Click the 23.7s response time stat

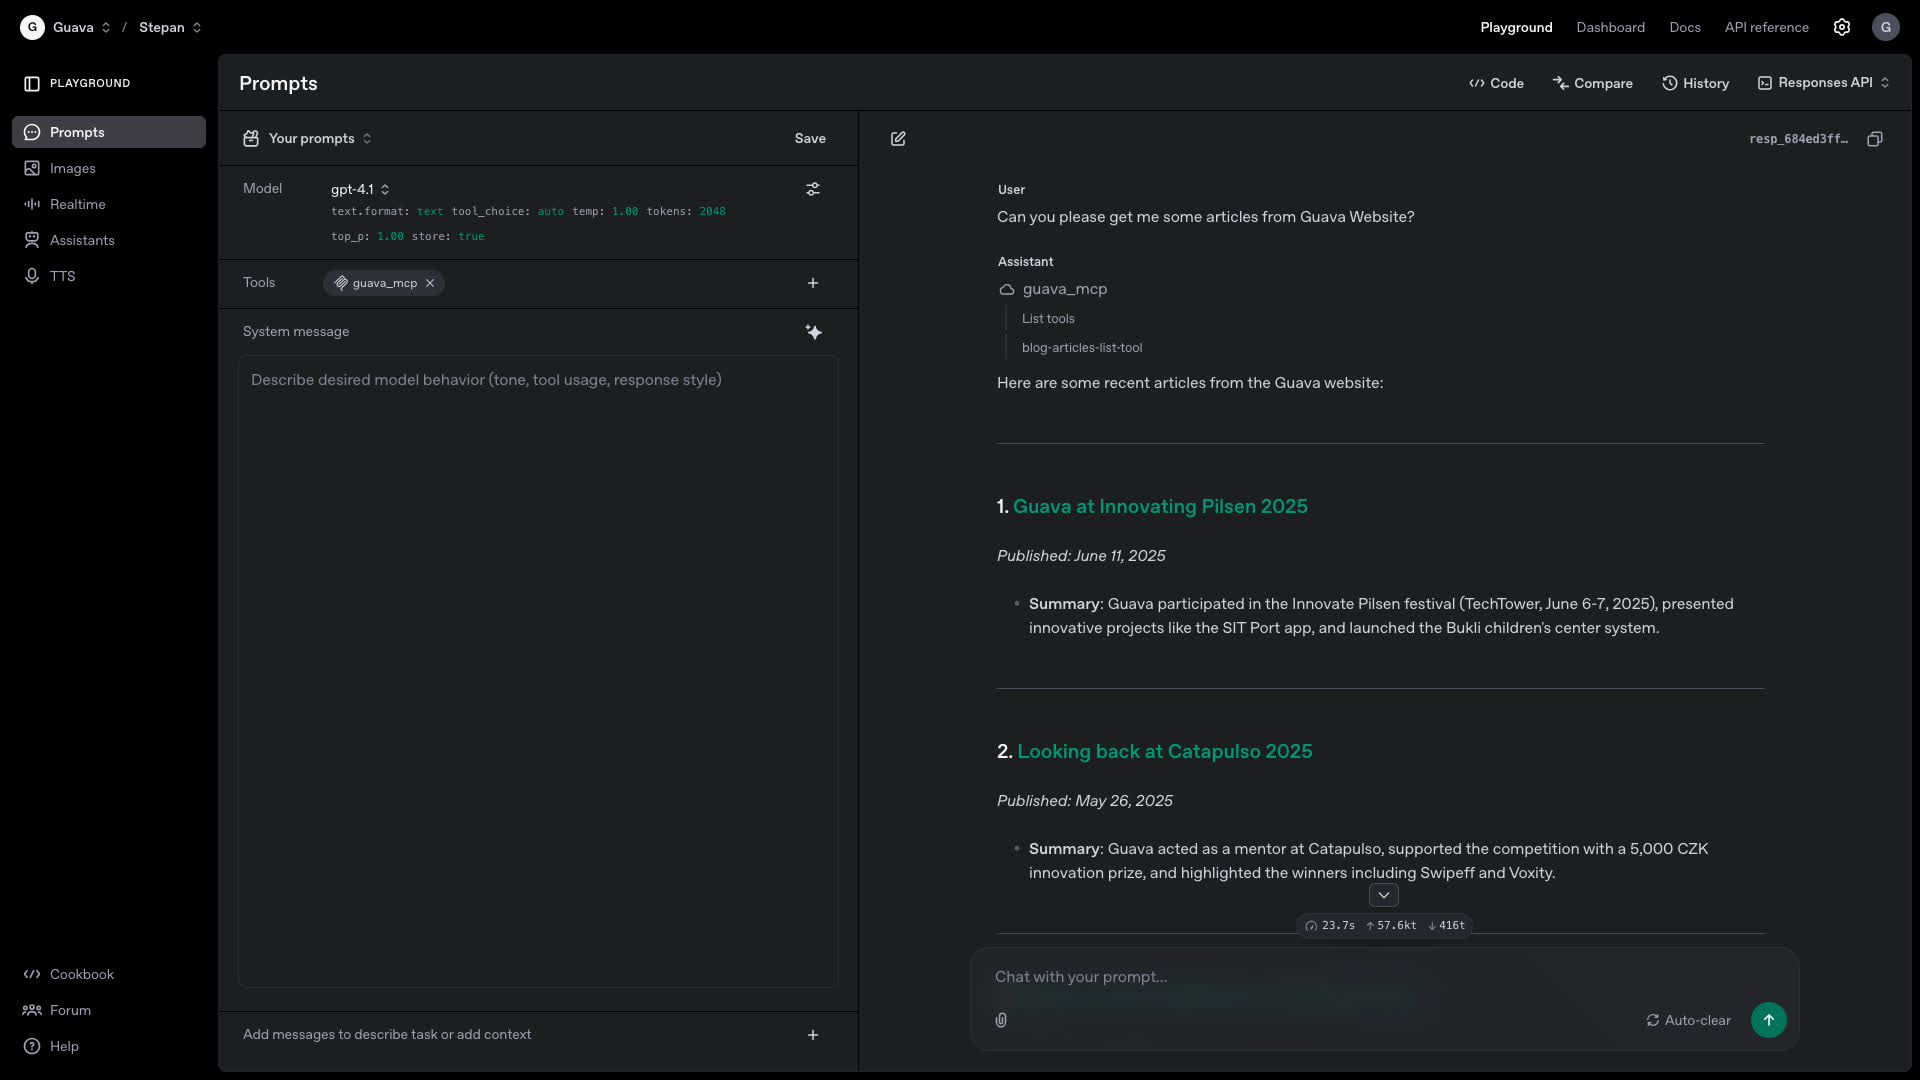coord(1330,926)
